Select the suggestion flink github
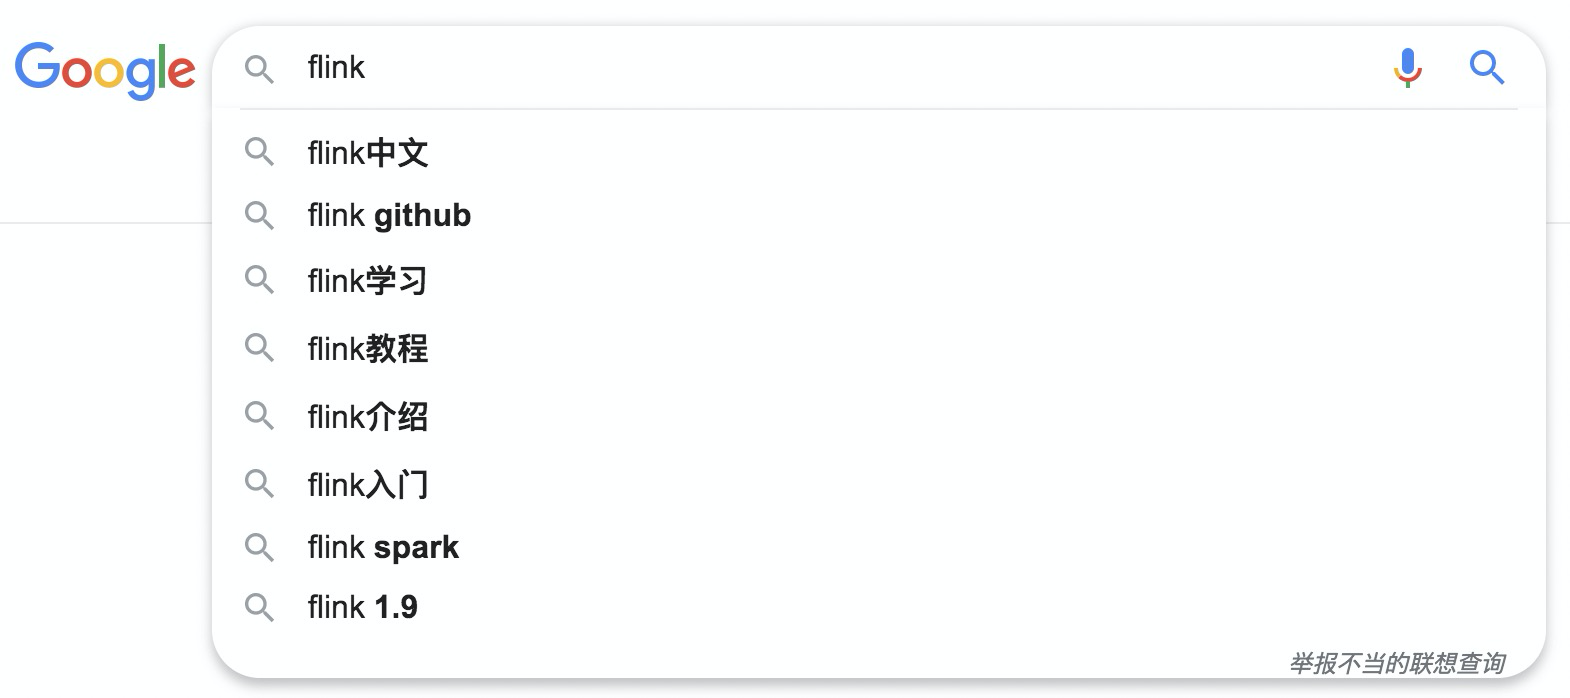The width and height of the screenshot is (1570, 698). 389,215
